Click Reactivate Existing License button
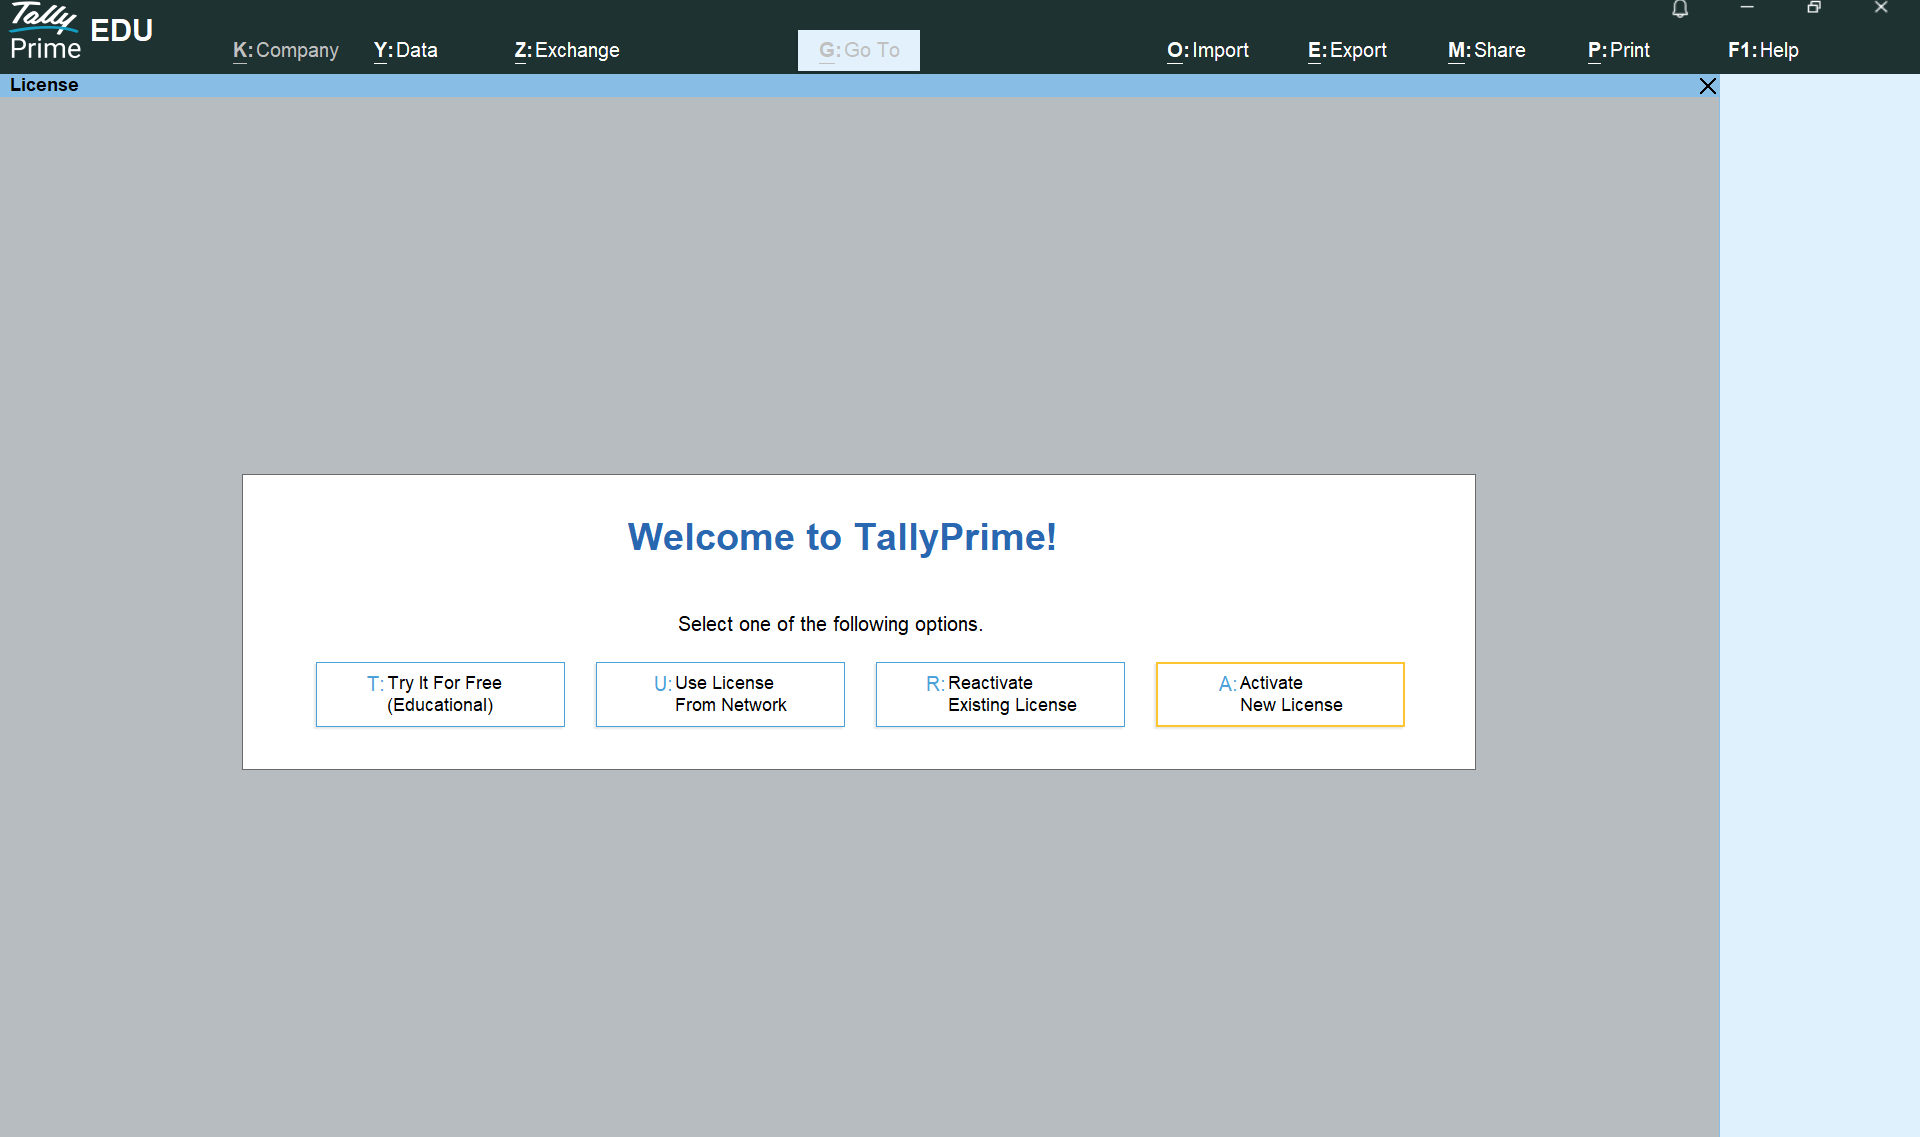 point(1000,694)
